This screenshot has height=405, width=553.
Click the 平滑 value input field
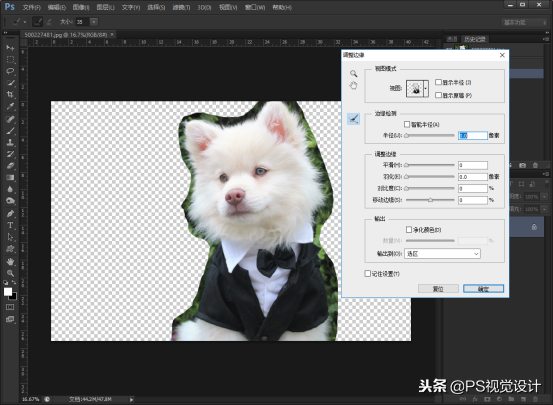[473, 165]
